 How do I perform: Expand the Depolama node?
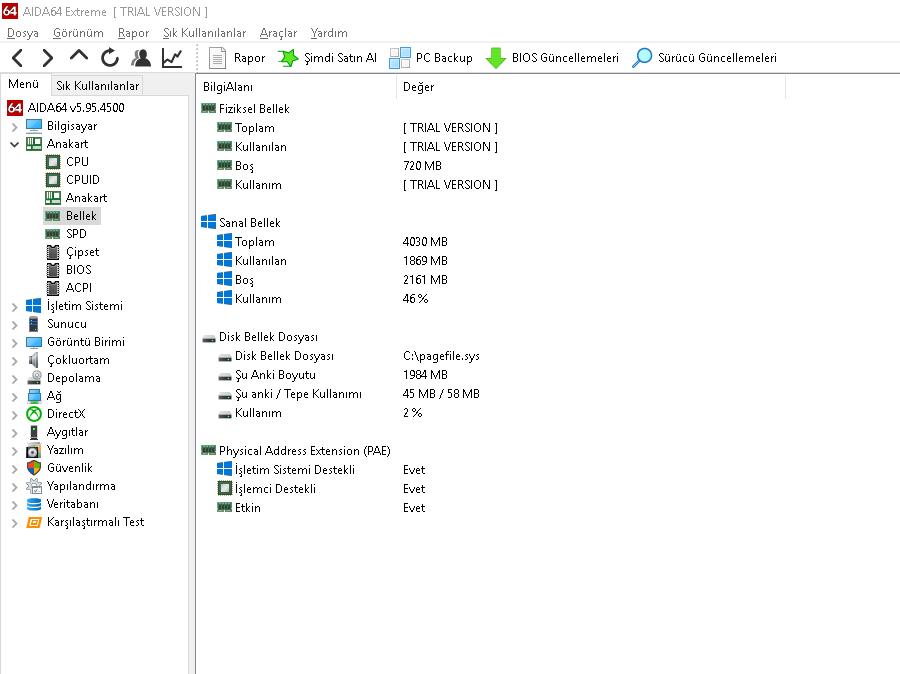(15, 378)
